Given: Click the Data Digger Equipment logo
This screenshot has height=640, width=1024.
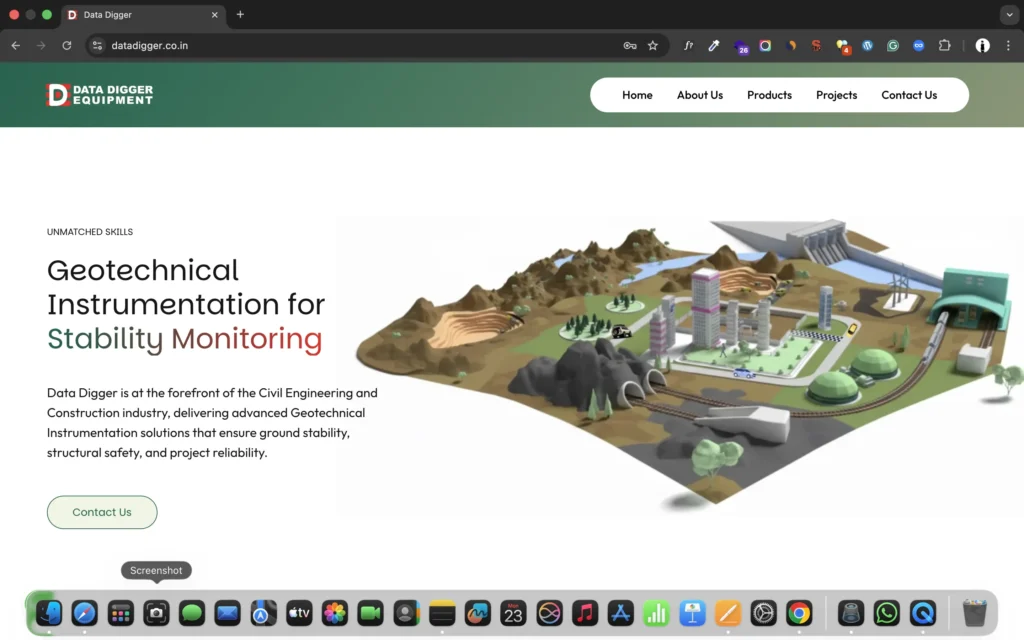Looking at the screenshot, I should tap(100, 95).
